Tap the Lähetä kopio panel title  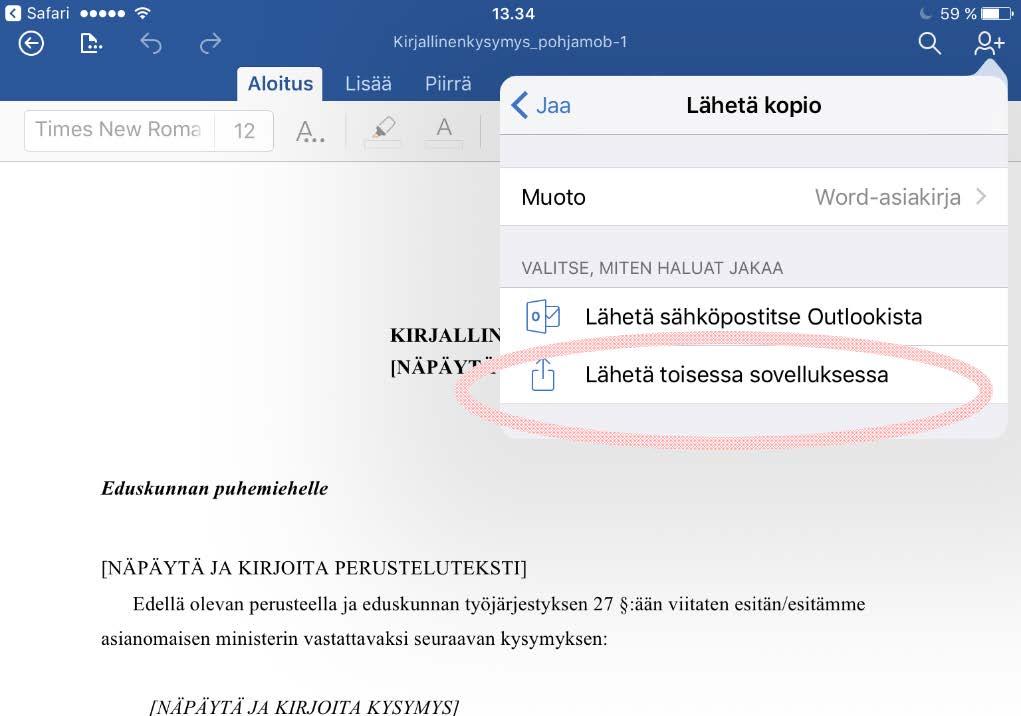pyautogui.click(x=753, y=105)
